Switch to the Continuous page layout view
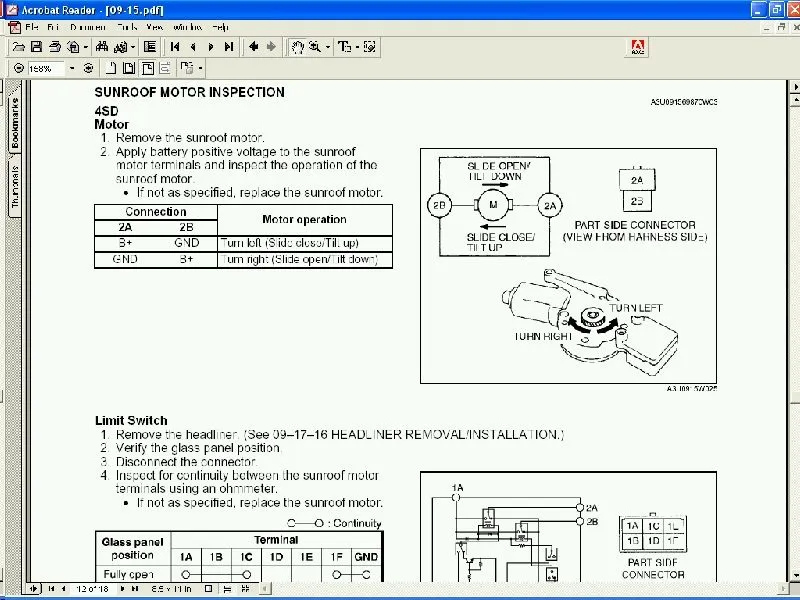 coord(227,588)
